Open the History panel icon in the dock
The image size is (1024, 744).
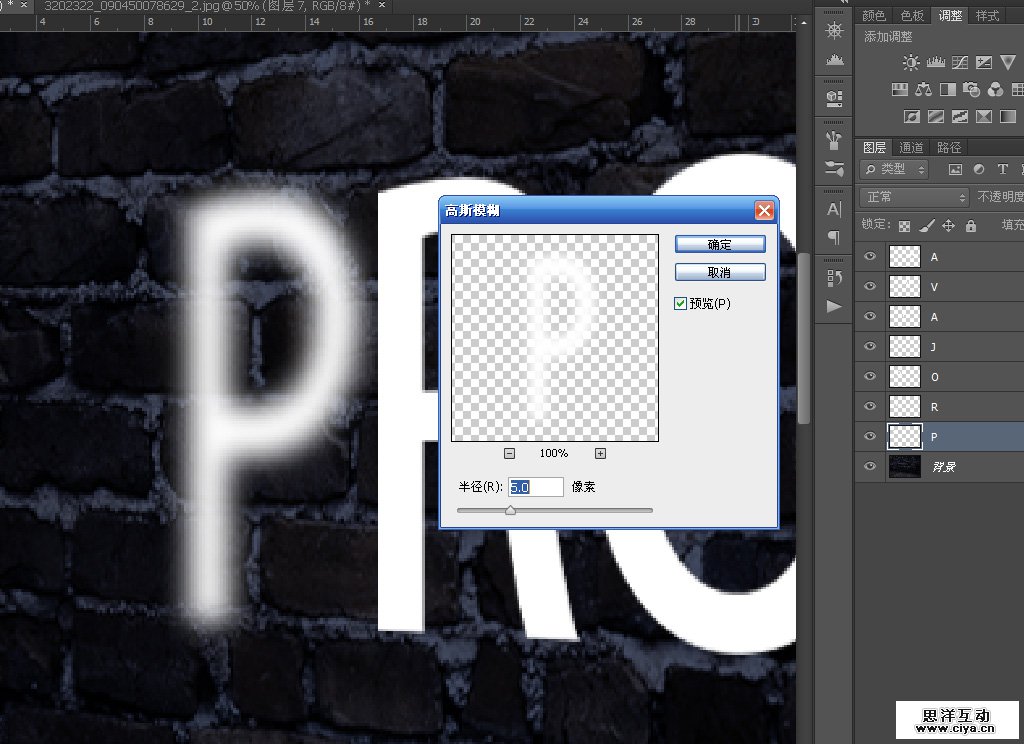click(834, 278)
